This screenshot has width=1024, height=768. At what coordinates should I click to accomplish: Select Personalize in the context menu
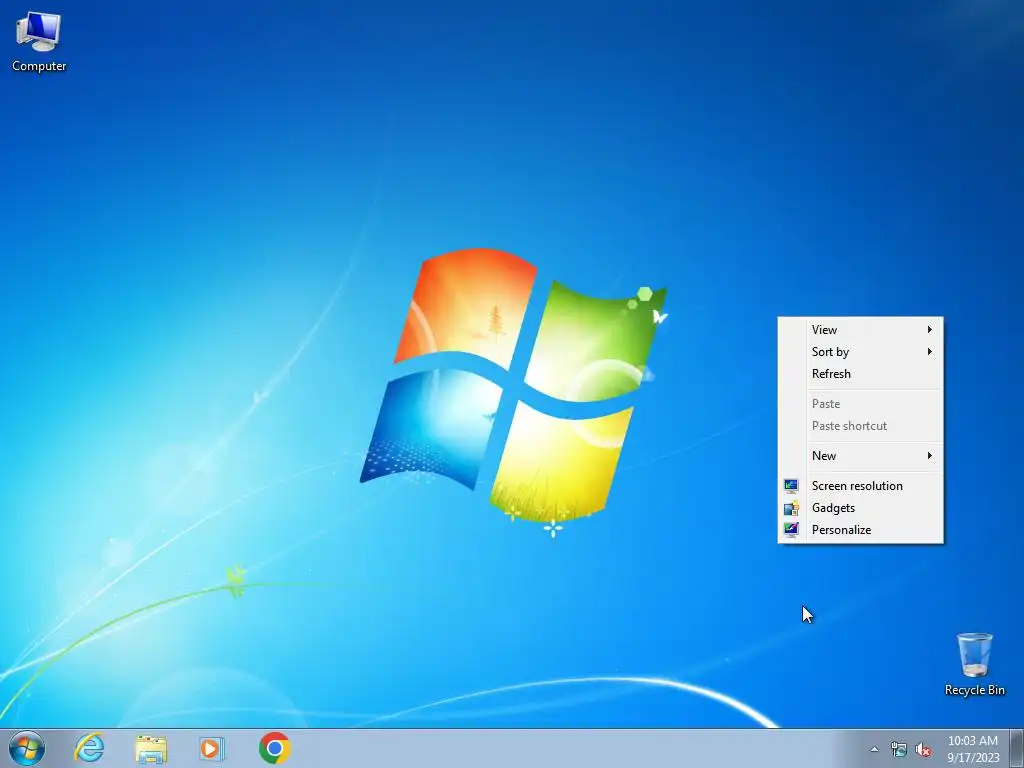[x=861, y=530]
